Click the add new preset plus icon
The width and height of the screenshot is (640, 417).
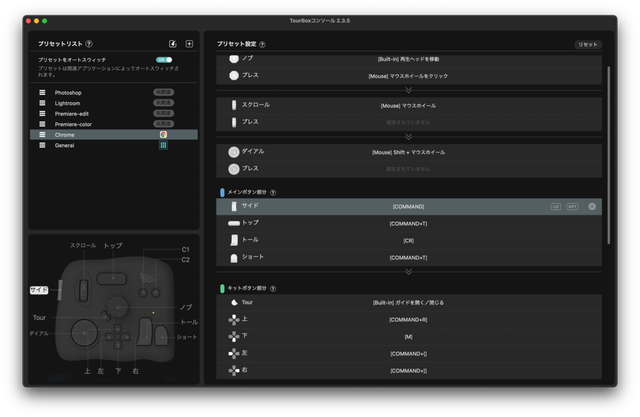pos(189,44)
